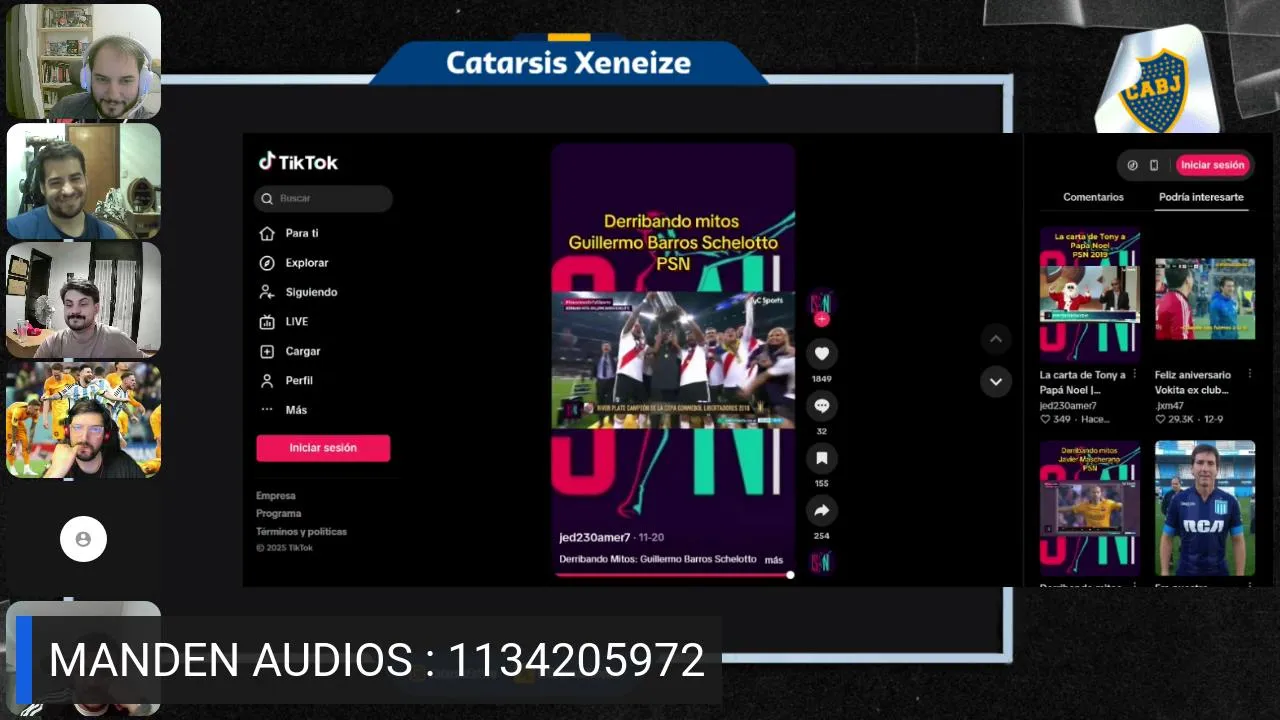
Task: Click the Buscar search field
Action: click(323, 198)
